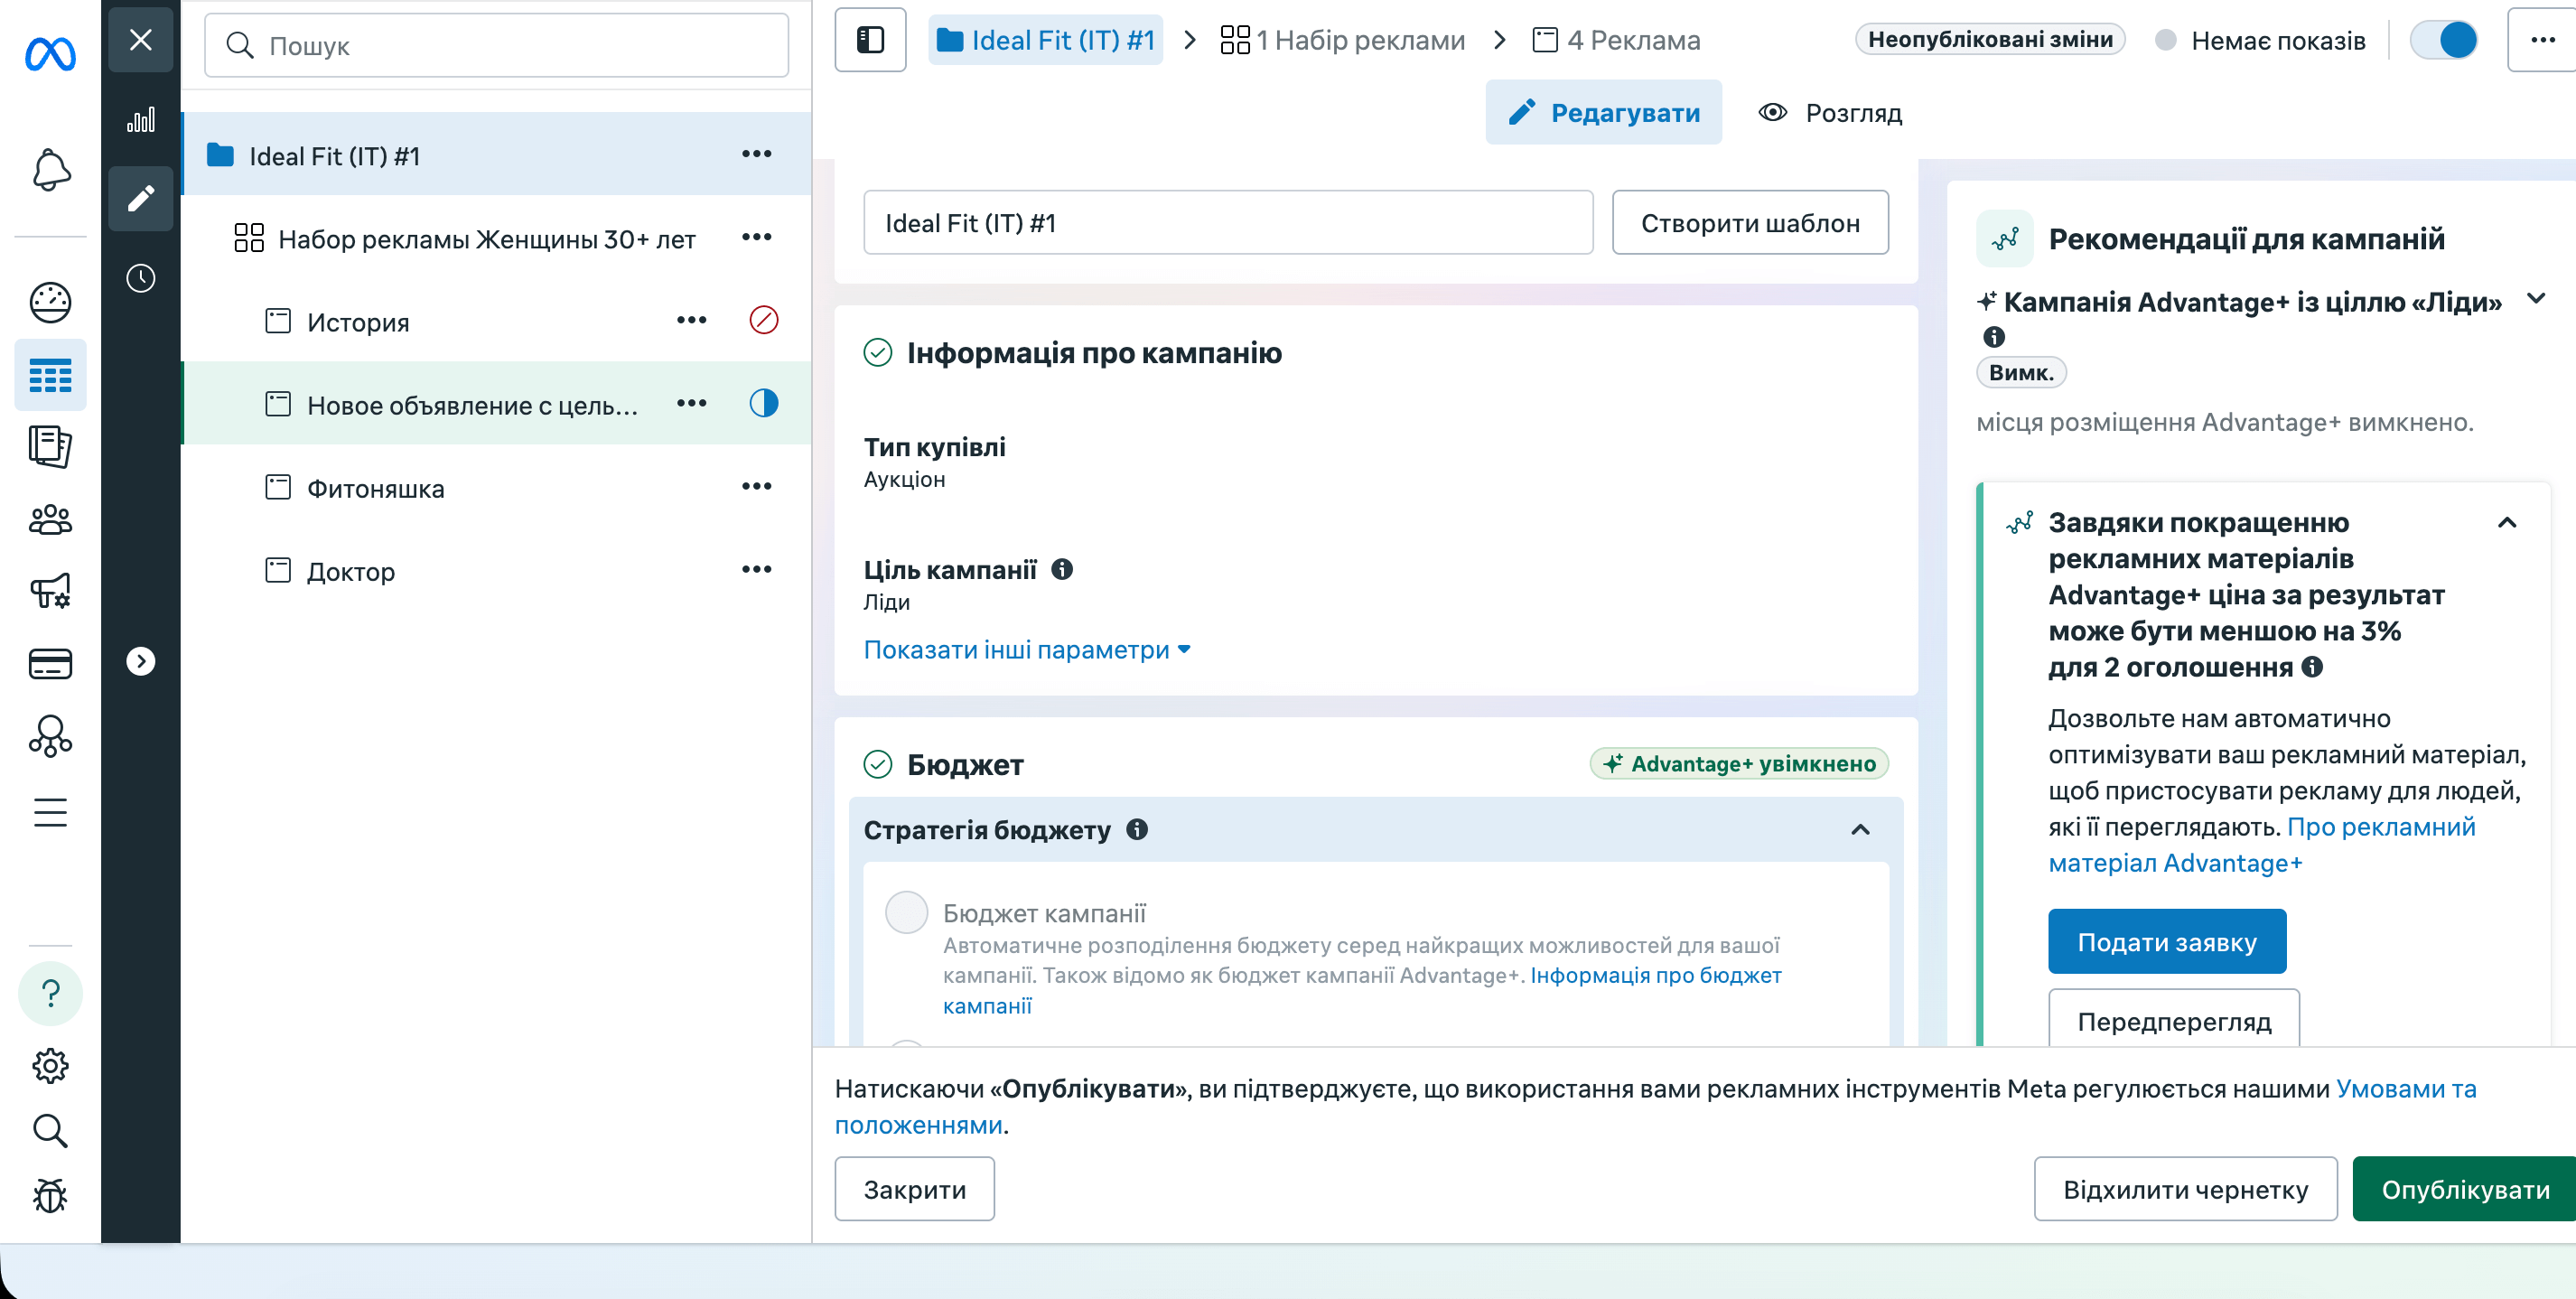Open settings gear icon
Image resolution: width=2576 pixels, height=1299 pixels.
(x=50, y=1066)
